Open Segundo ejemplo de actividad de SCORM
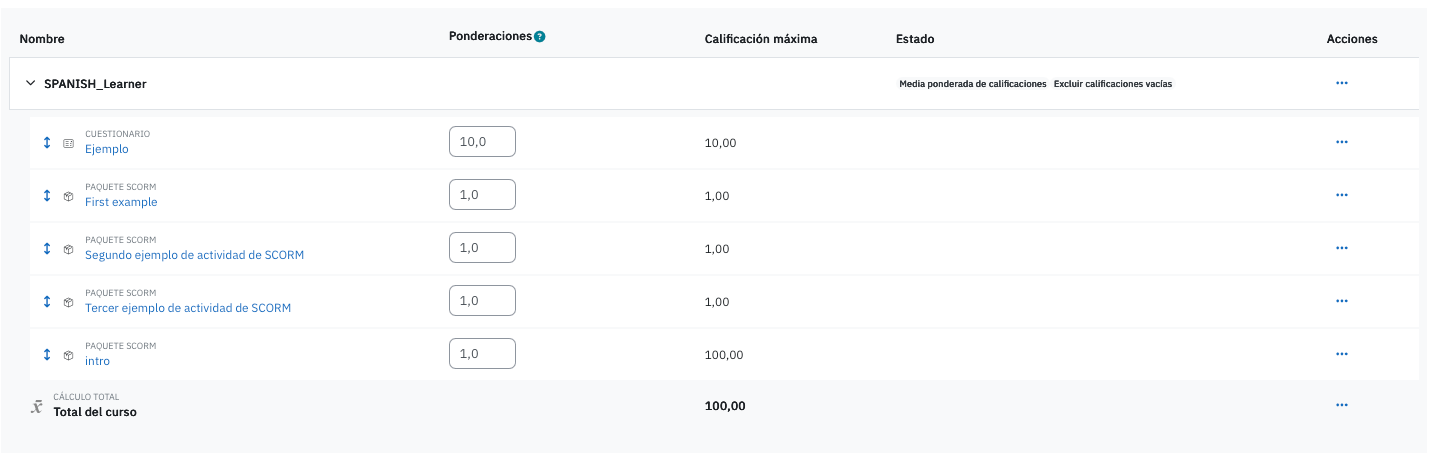1437x469 pixels. pos(194,255)
